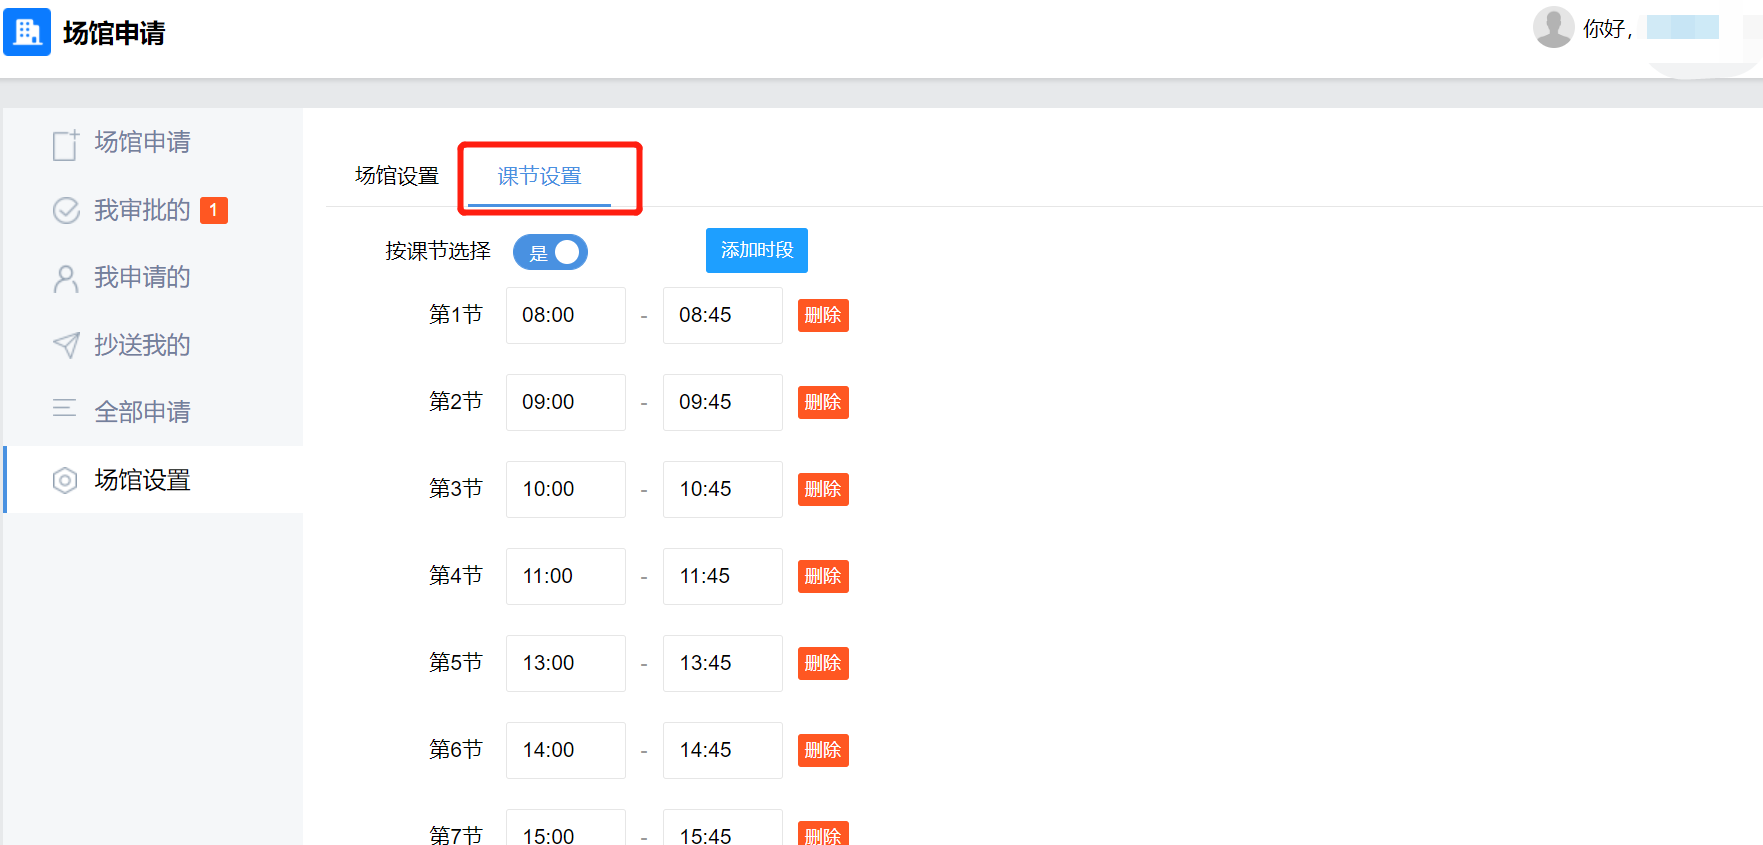Toggle the 按课节选择 switch off

point(550,252)
